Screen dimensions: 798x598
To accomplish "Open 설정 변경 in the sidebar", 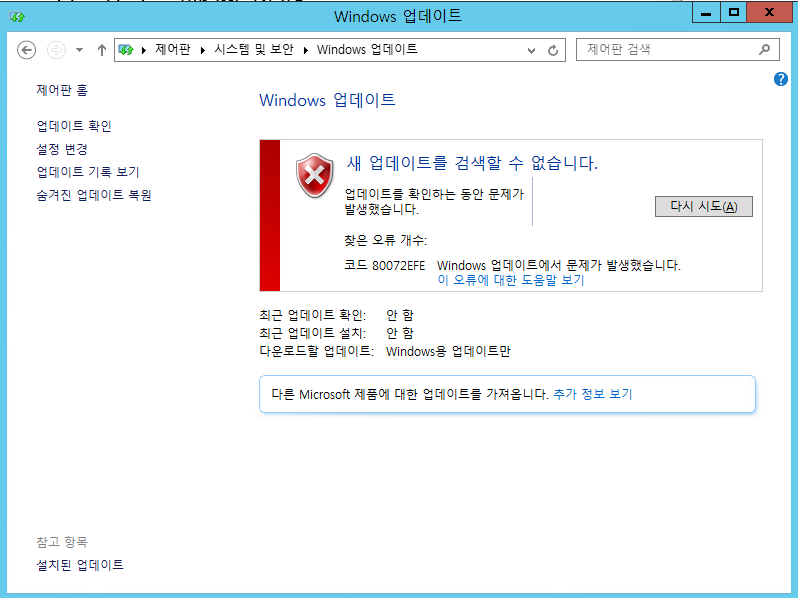I will click(62, 149).
